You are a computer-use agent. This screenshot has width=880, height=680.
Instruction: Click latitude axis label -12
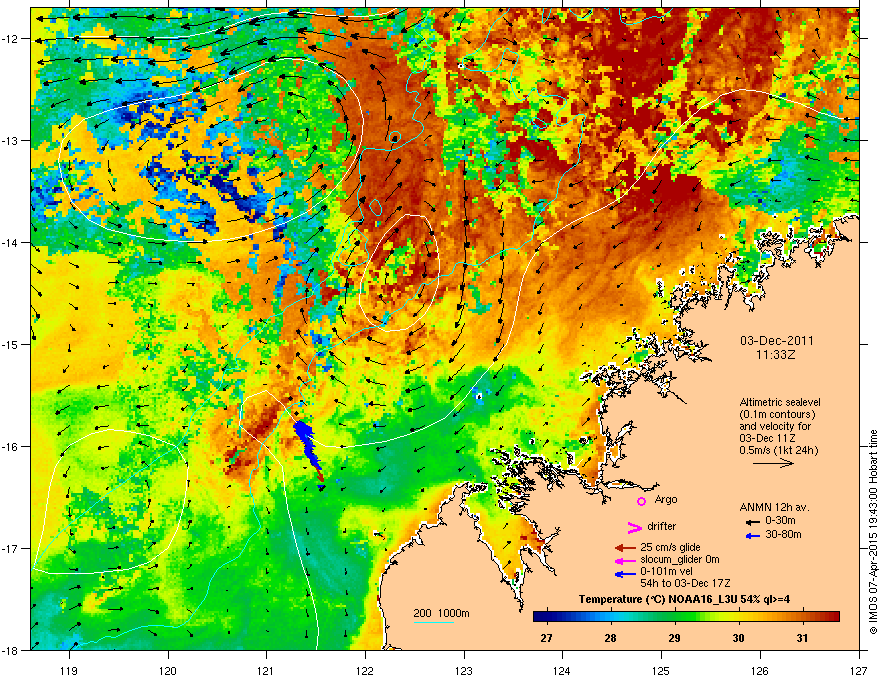coord(11,39)
